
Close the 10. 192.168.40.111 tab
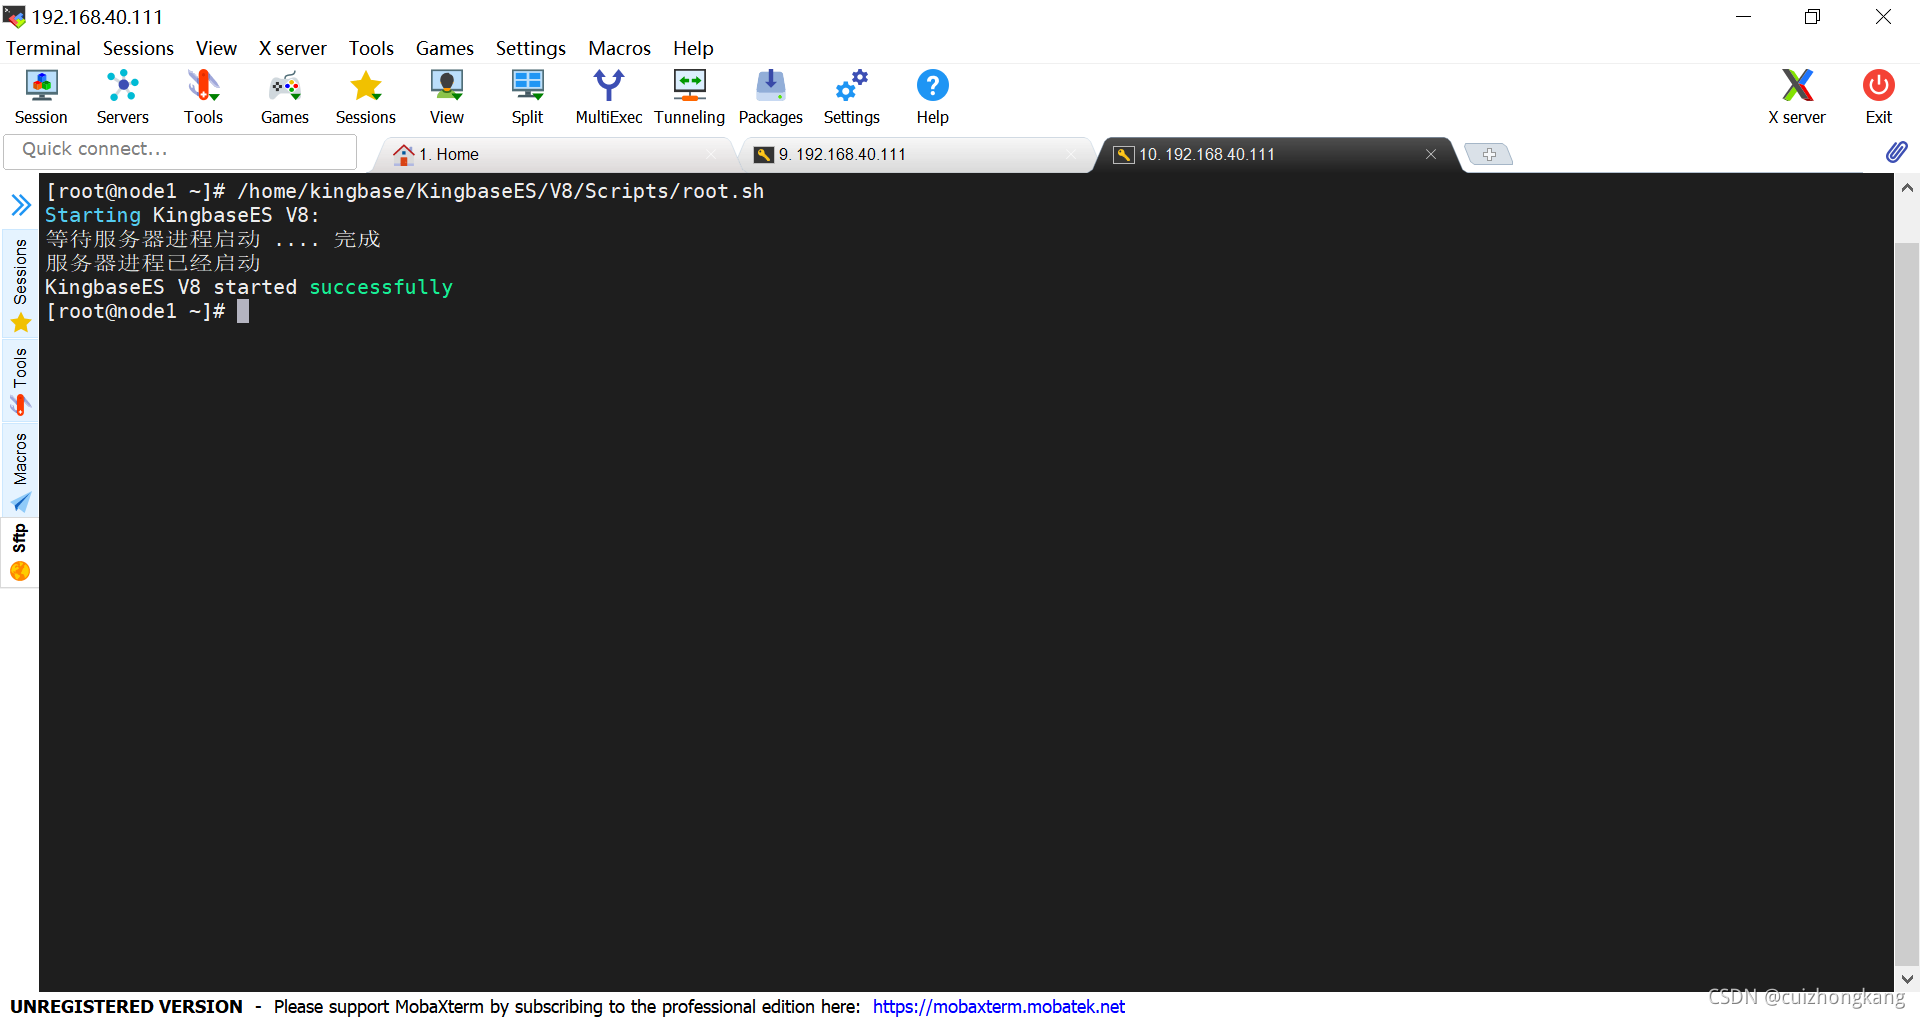point(1431,154)
